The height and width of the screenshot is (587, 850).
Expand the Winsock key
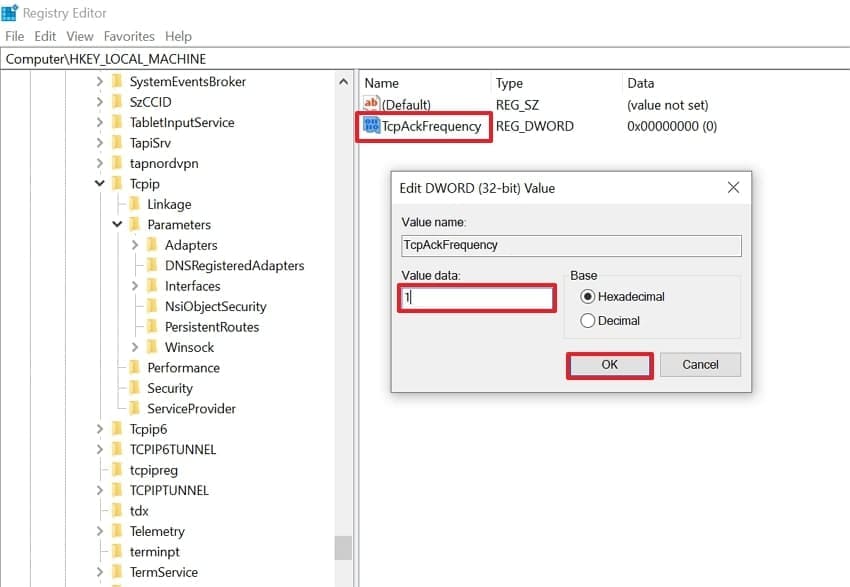[135, 347]
